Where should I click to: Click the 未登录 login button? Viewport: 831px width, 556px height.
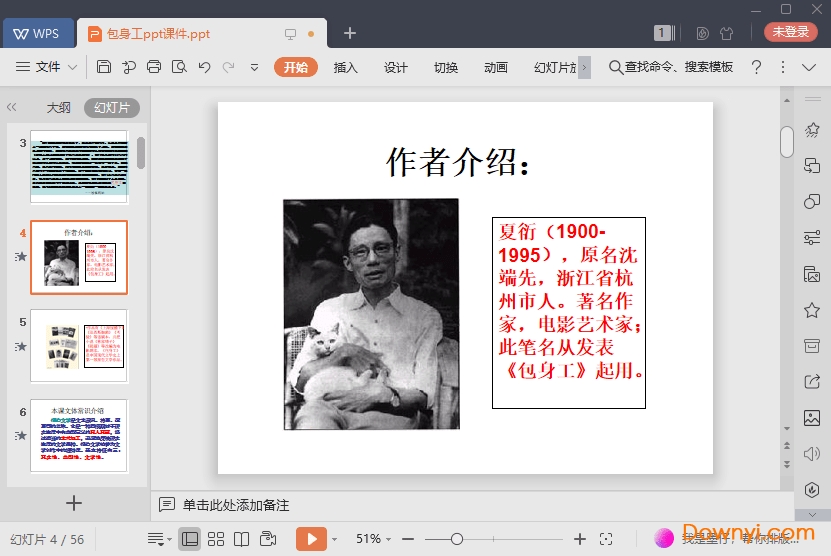point(790,32)
